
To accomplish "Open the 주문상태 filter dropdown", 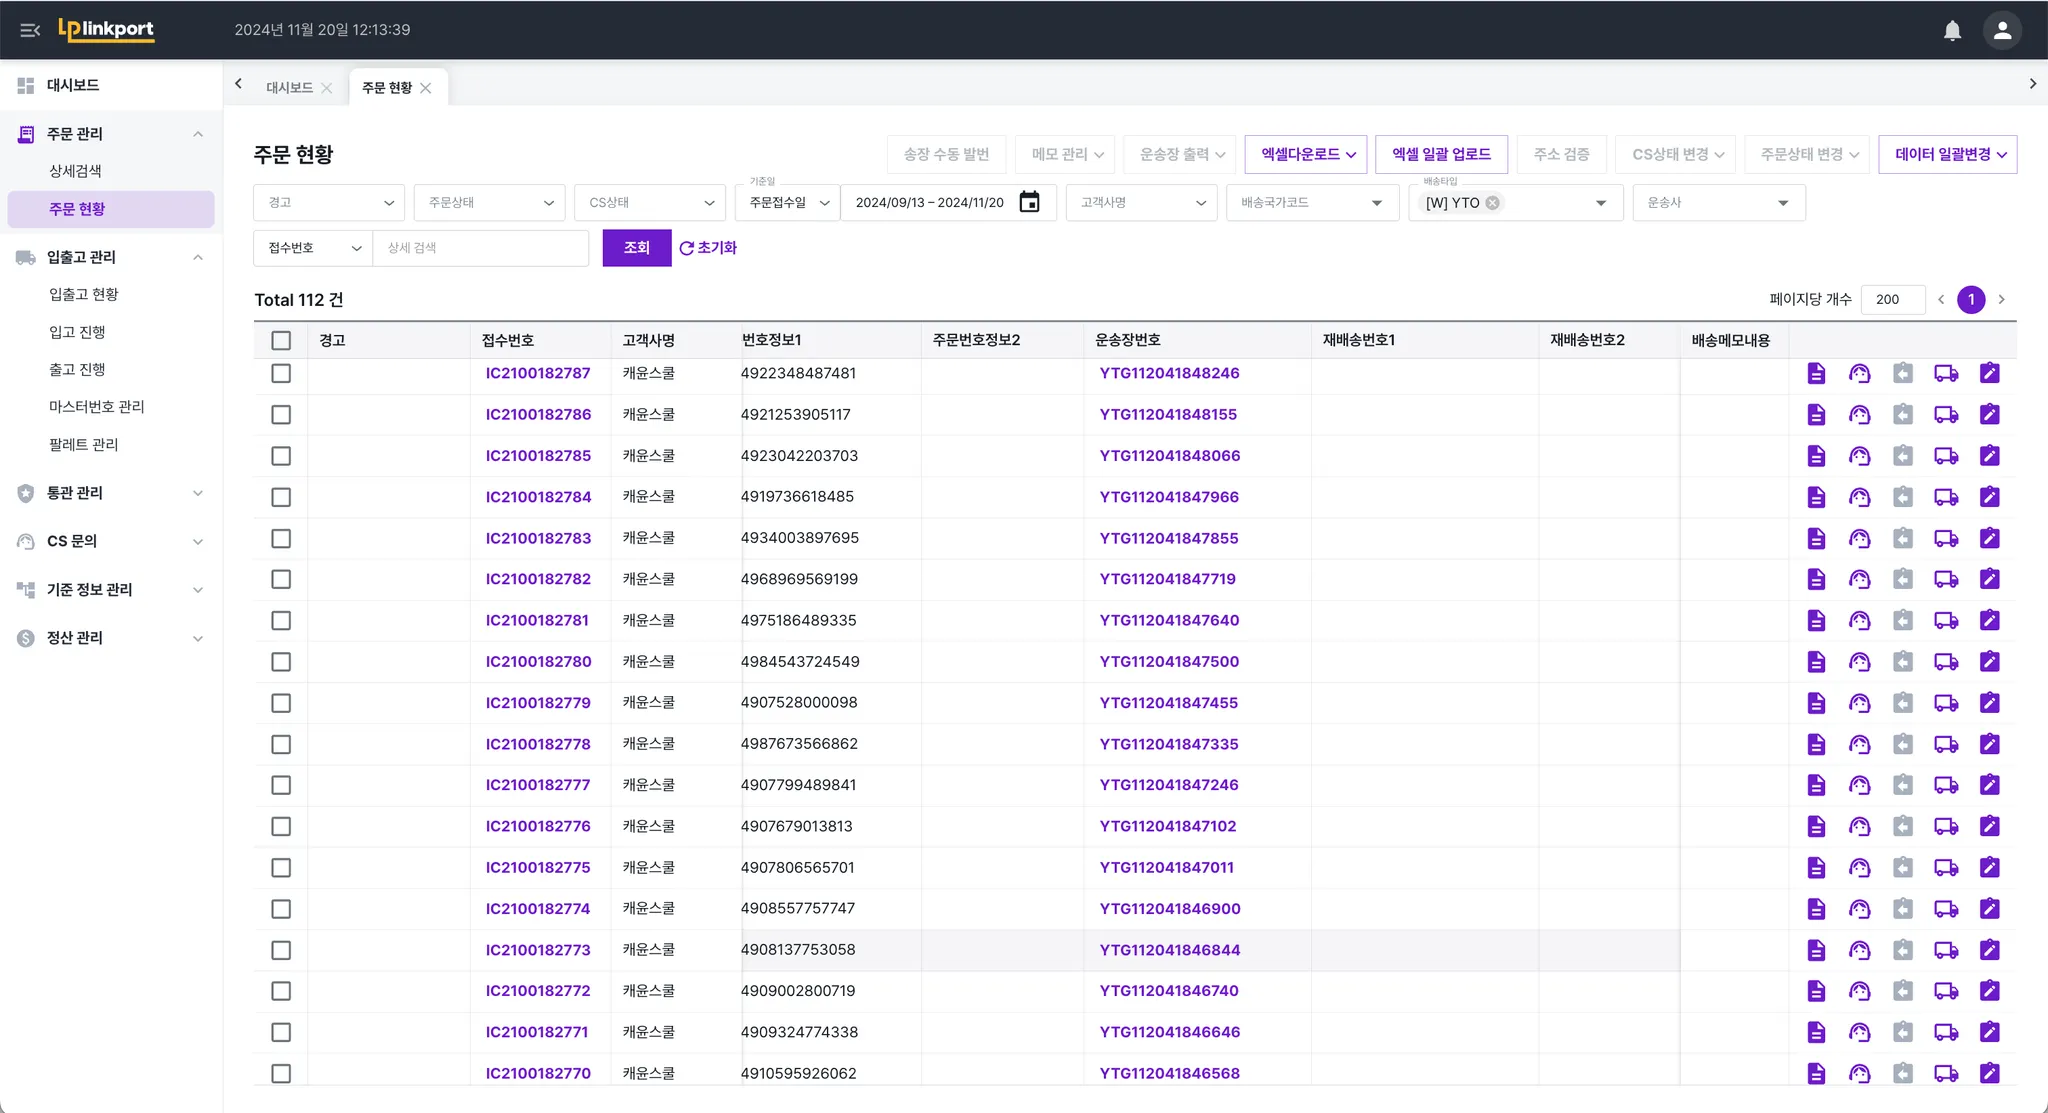I will coord(489,202).
